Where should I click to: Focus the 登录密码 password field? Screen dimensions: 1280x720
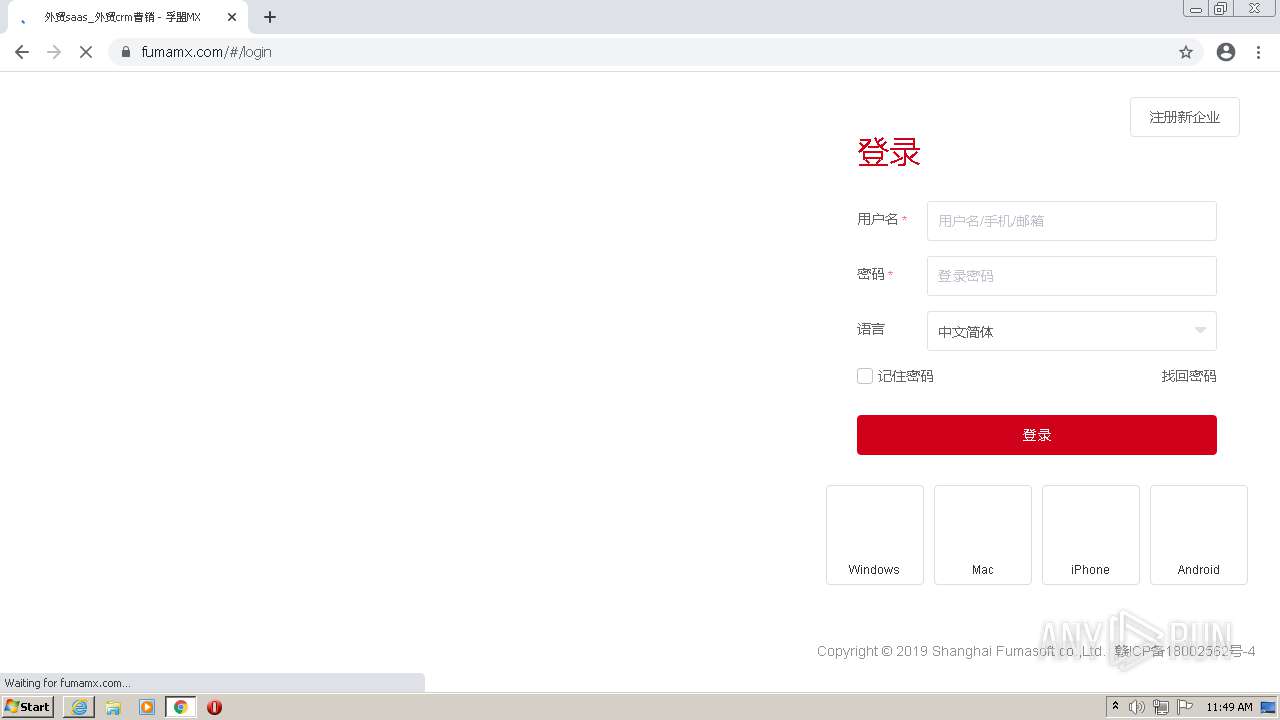pos(1072,276)
